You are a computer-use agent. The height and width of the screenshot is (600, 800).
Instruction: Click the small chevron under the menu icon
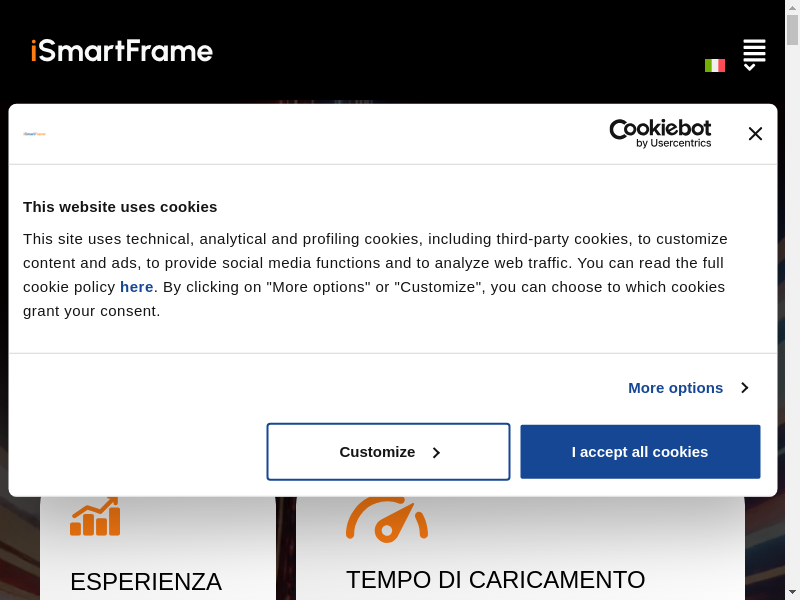750,67
